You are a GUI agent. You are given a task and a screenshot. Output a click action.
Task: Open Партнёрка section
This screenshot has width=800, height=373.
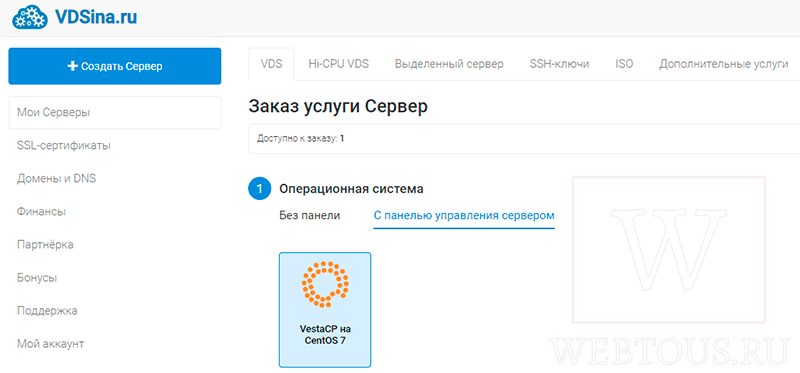[45, 244]
